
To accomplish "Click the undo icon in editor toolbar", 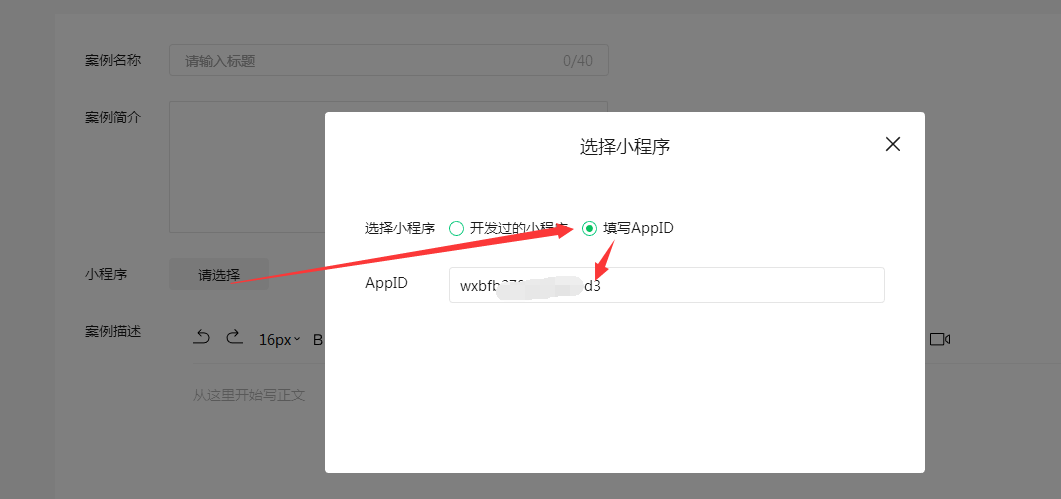I will click(202, 337).
